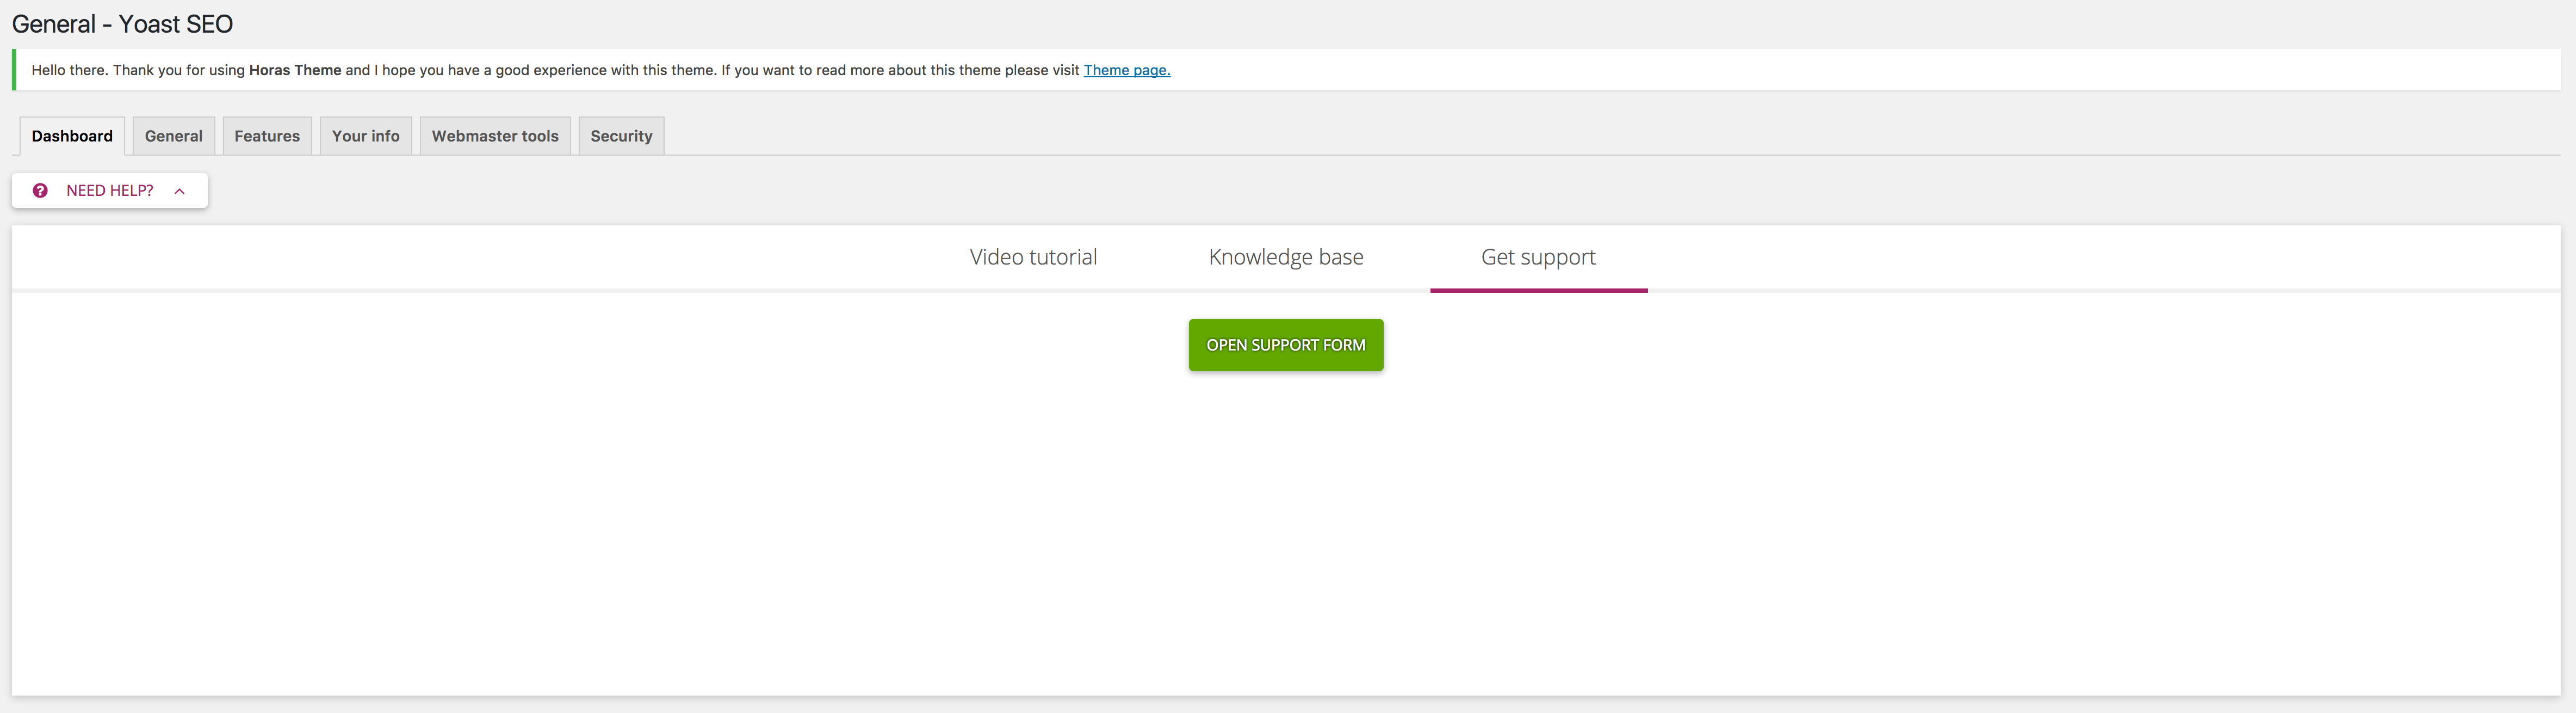Viewport: 2576px width, 713px height.
Task: Select the Security tab
Action: coord(620,135)
